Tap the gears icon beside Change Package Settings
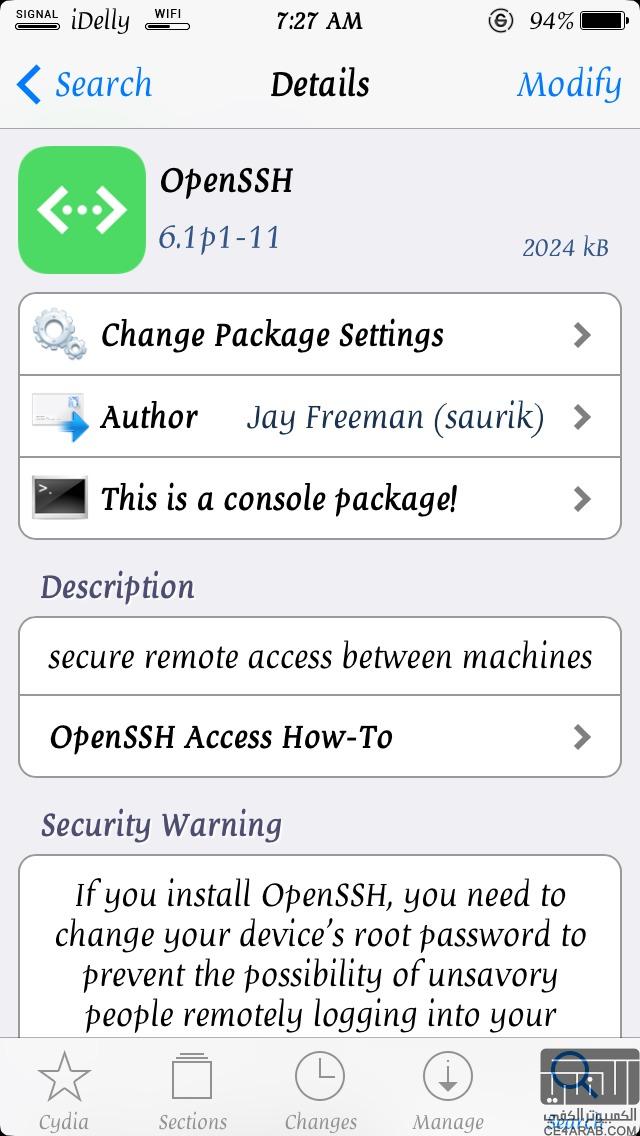640x1136 pixels. coord(59,334)
